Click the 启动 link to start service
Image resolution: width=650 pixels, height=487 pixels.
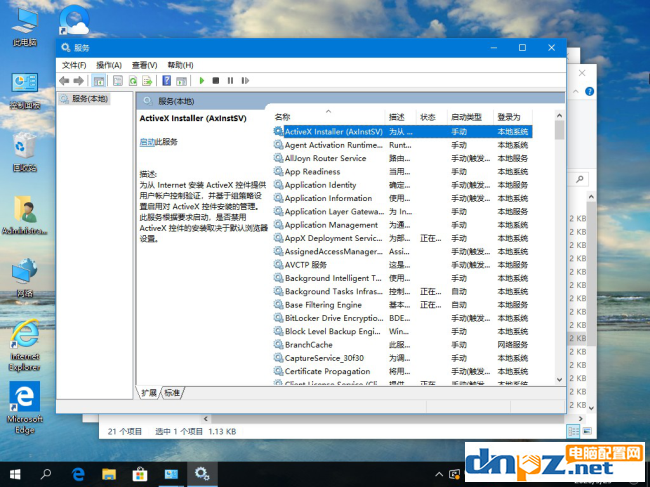tap(147, 142)
